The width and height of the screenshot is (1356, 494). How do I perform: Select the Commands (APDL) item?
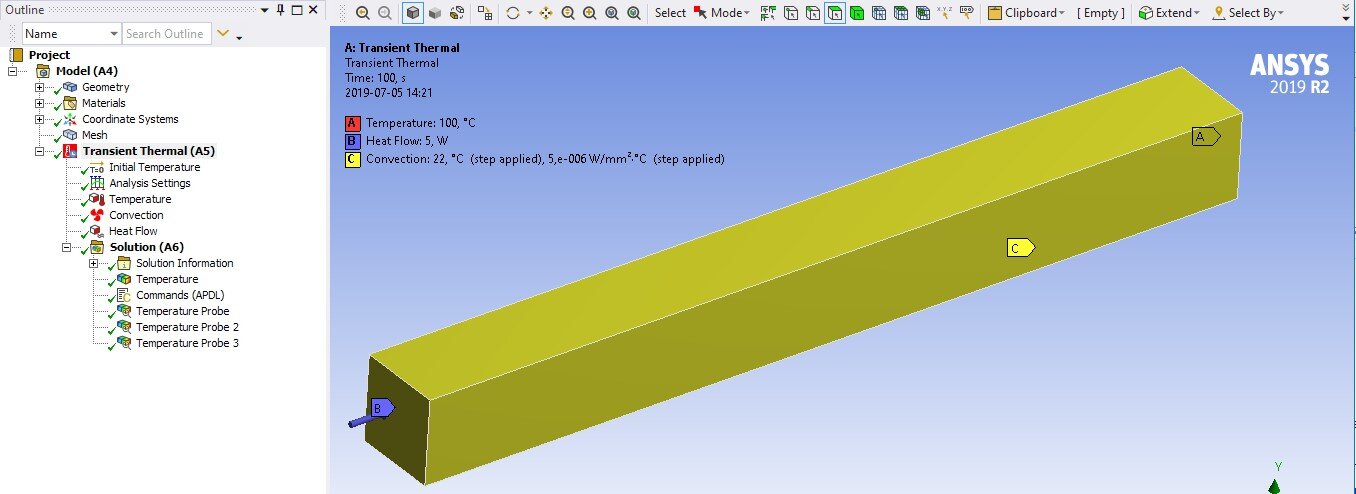(180, 295)
